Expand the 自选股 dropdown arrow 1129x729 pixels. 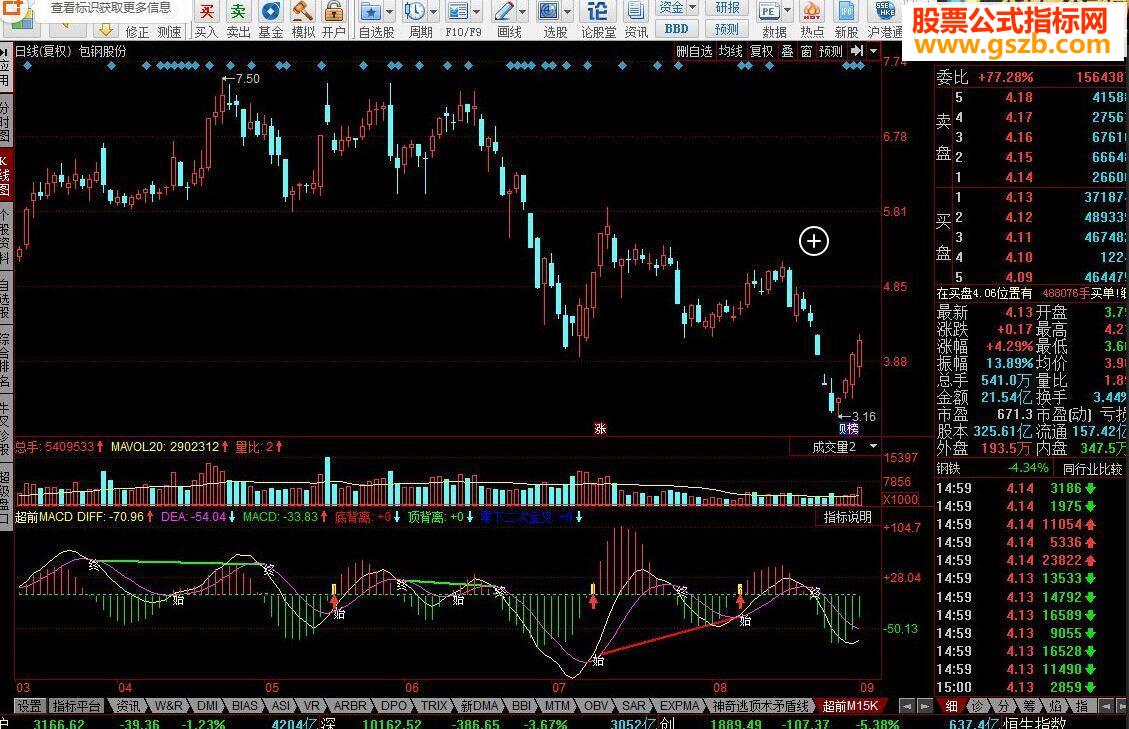click(x=390, y=12)
